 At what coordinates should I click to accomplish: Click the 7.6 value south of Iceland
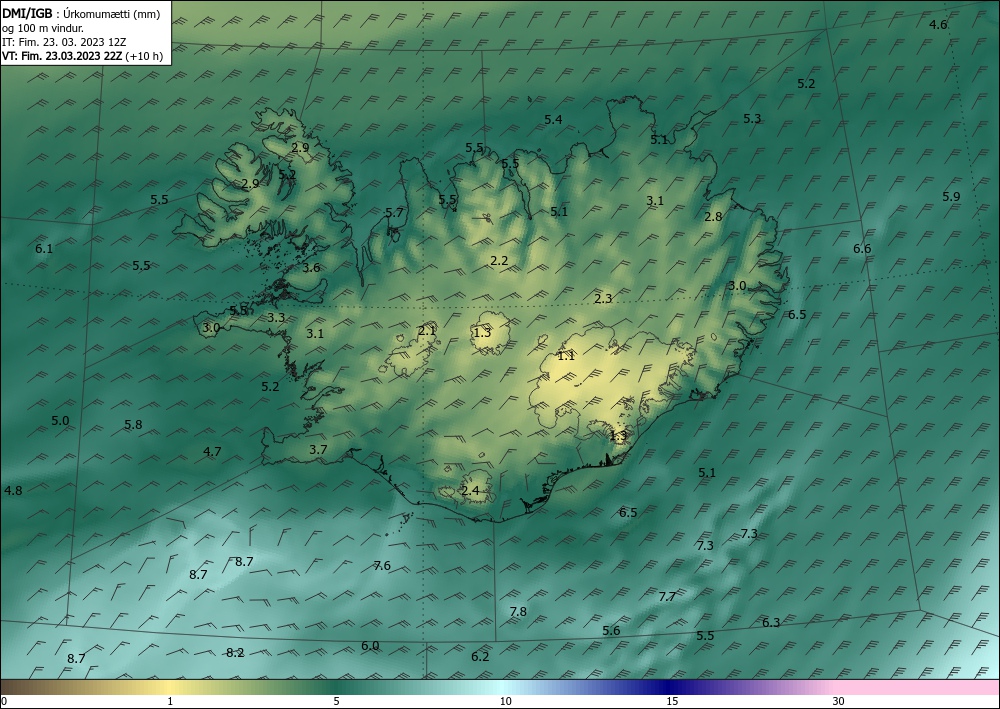381,566
